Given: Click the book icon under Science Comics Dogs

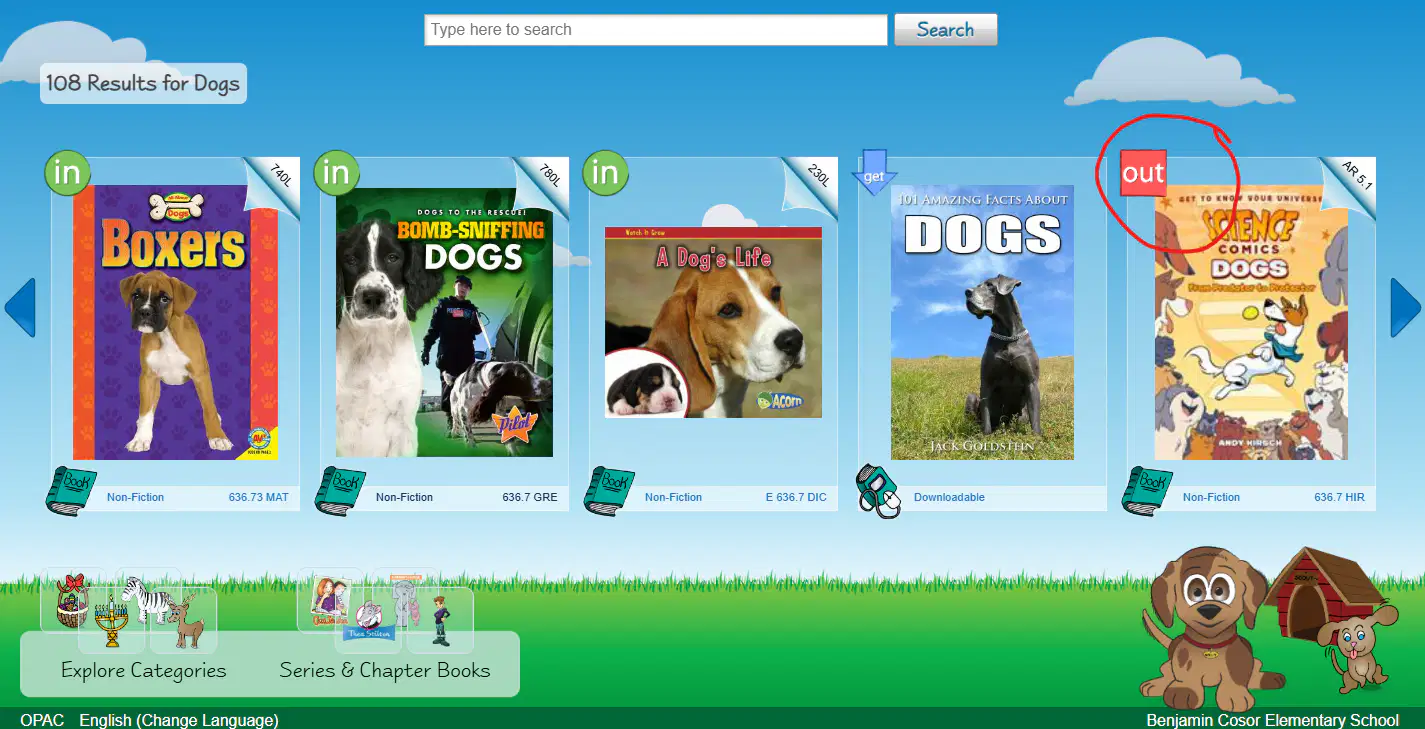Looking at the screenshot, I should pyautogui.click(x=1147, y=491).
